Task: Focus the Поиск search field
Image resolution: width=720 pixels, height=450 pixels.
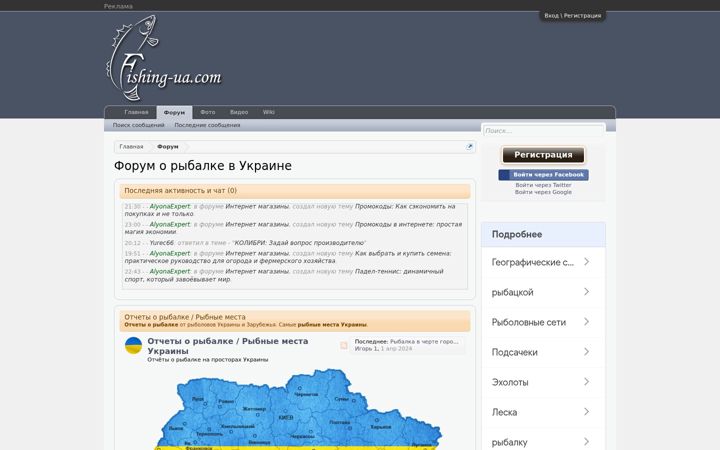Action: 543,131
